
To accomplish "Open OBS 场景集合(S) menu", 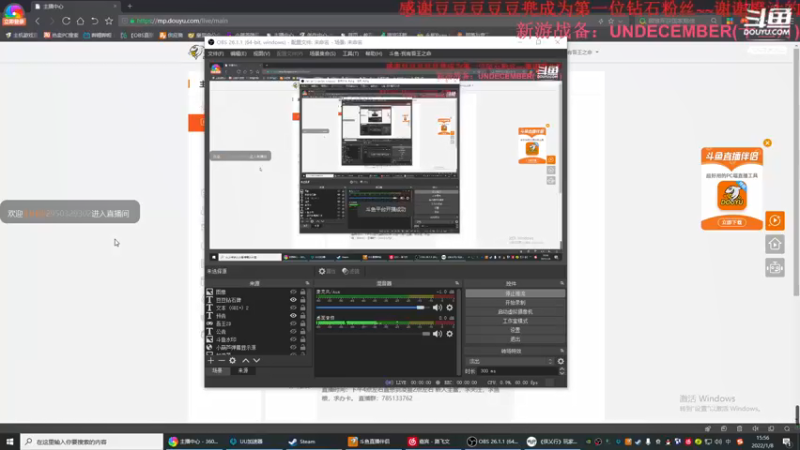I will (322, 54).
